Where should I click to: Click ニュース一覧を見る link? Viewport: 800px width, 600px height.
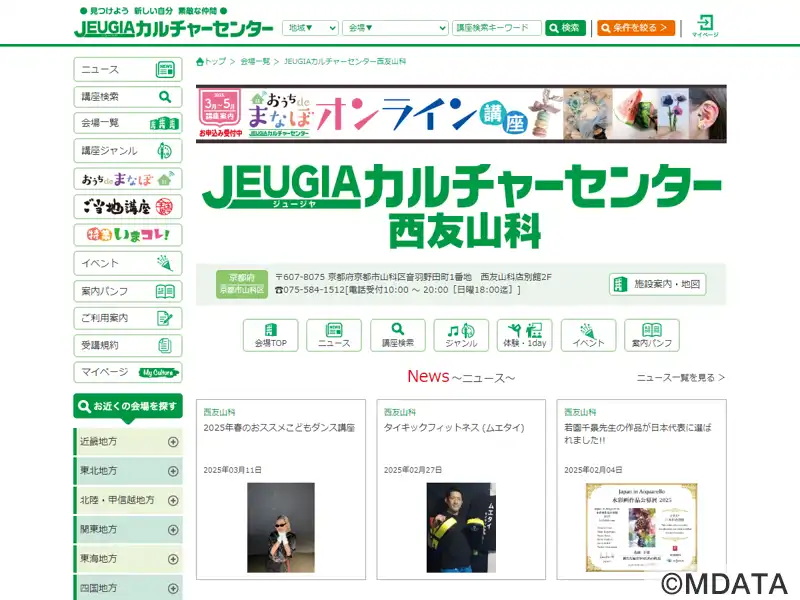click(x=681, y=378)
